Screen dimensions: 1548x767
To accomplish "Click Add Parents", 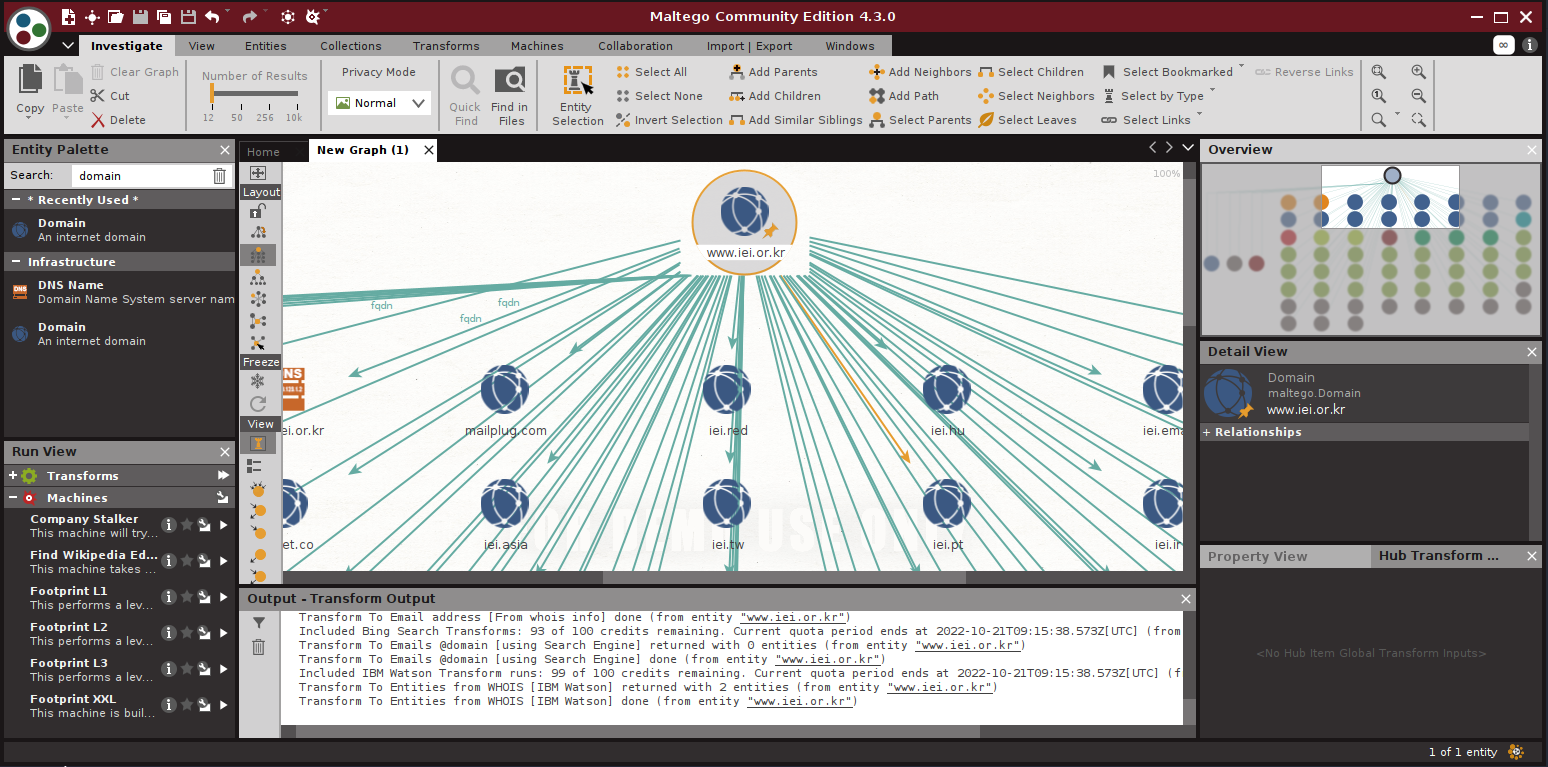I will click(x=773, y=72).
